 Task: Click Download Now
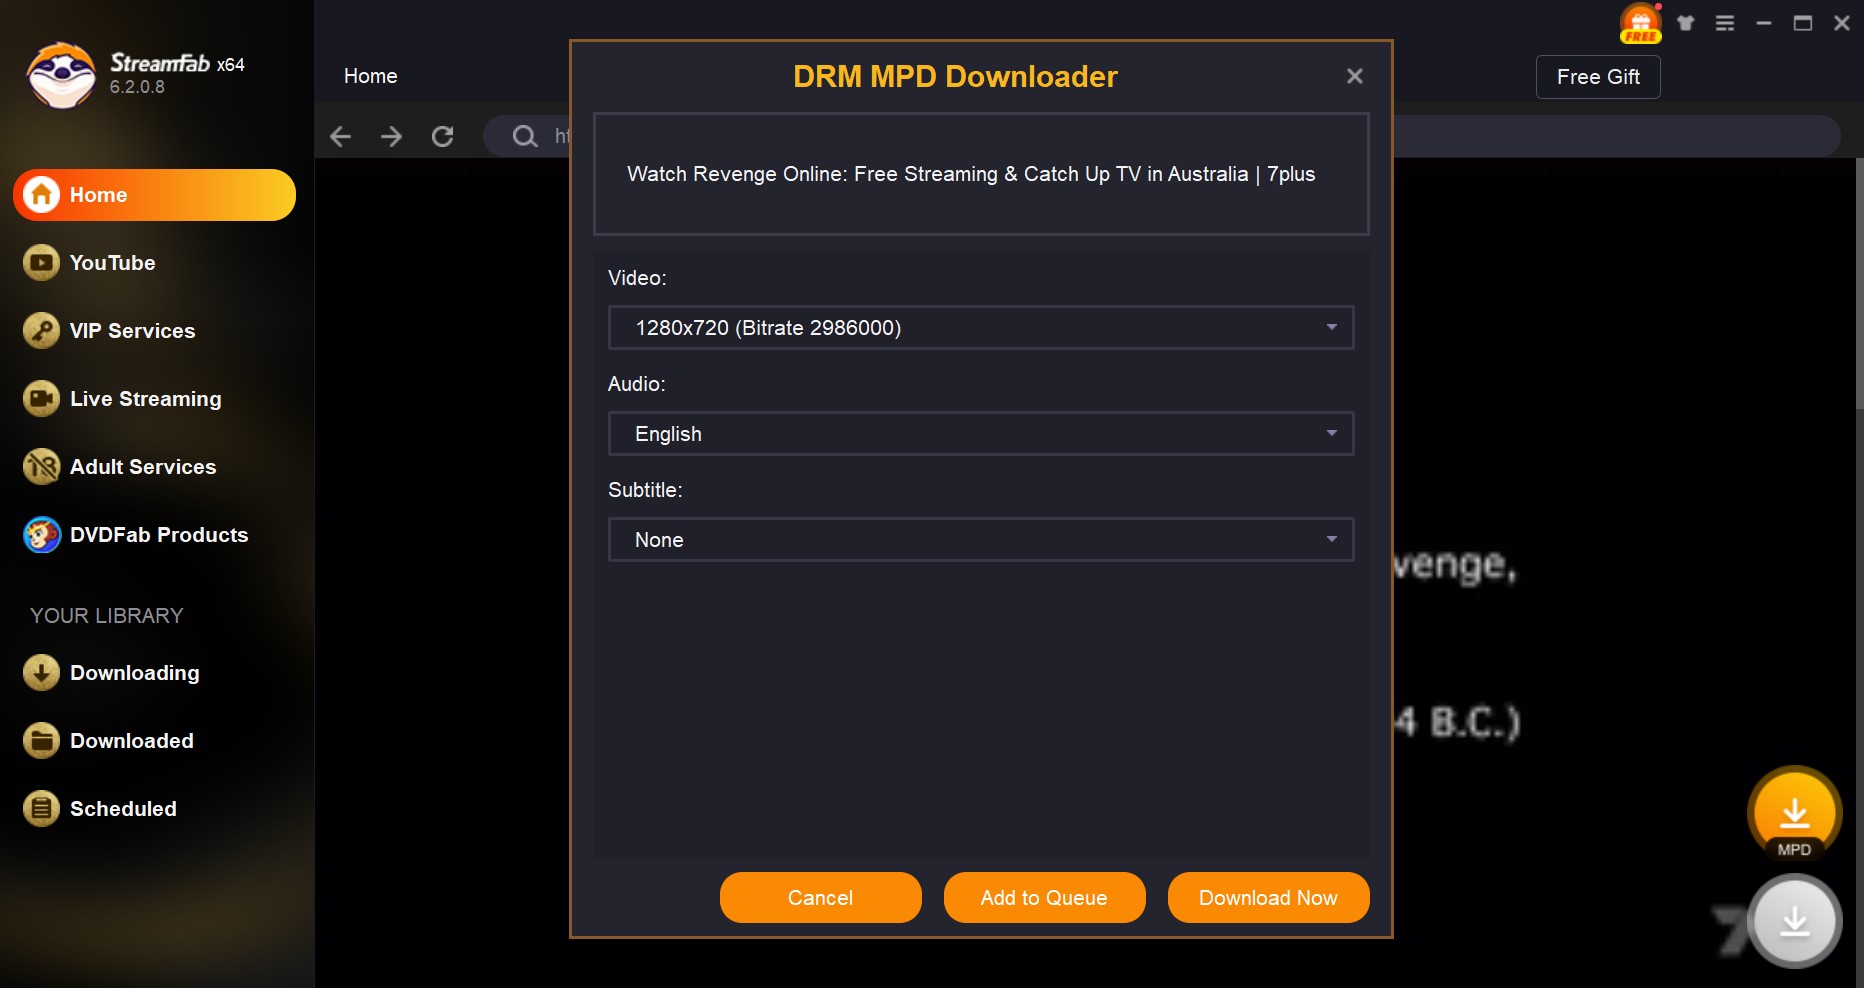point(1269,898)
